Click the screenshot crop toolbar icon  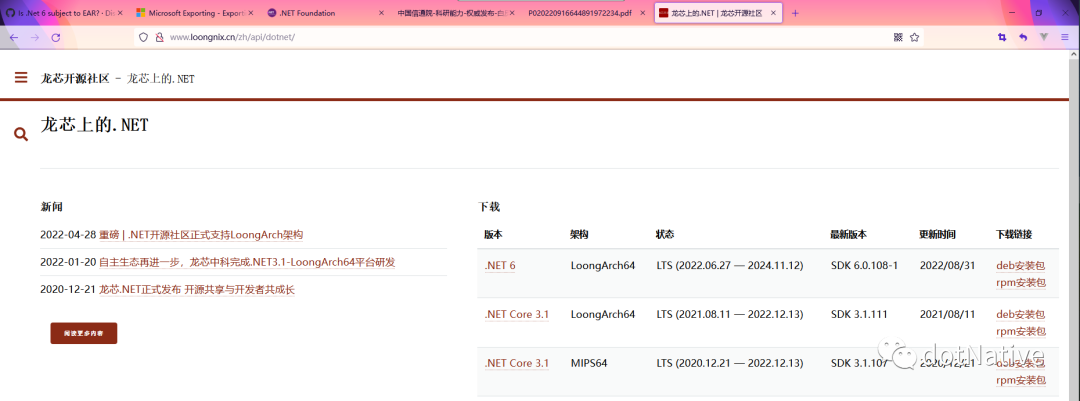[x=1001, y=38]
